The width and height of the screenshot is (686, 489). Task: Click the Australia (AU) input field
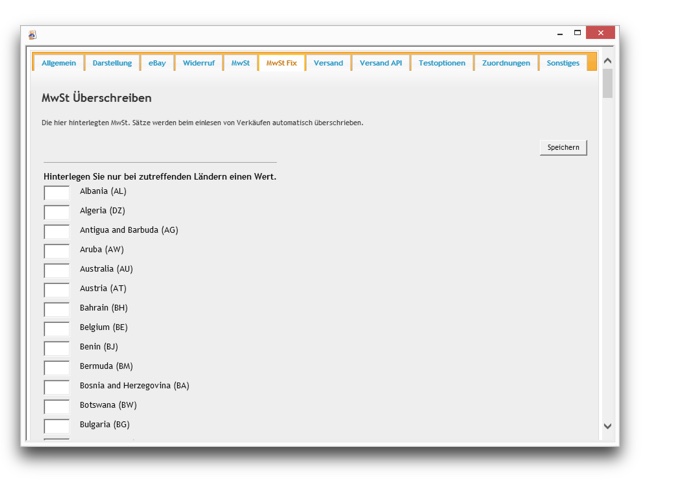click(x=56, y=270)
